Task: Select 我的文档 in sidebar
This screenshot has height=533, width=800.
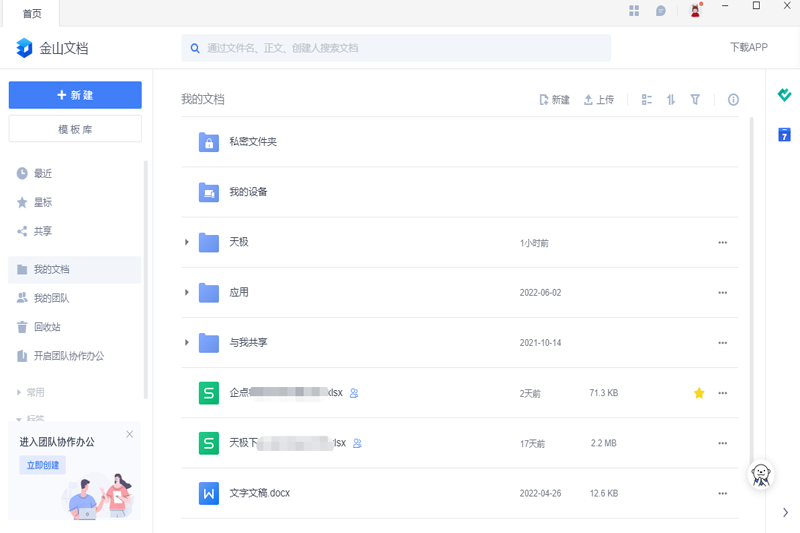Action: [x=74, y=269]
